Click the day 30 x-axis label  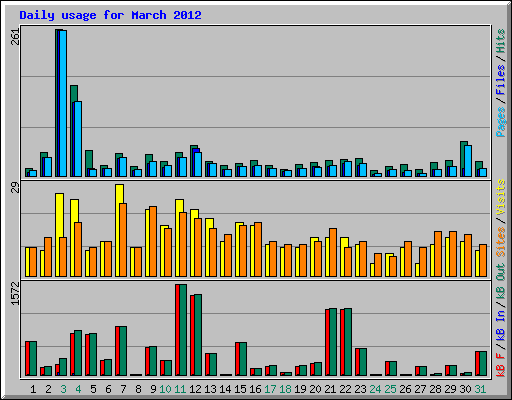[465, 389]
